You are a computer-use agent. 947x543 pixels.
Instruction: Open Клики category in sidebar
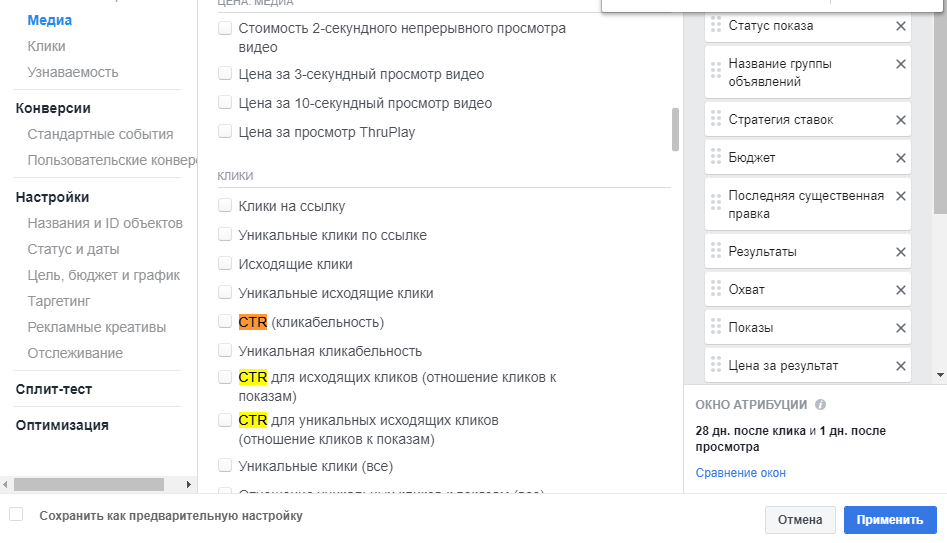click(x=47, y=46)
